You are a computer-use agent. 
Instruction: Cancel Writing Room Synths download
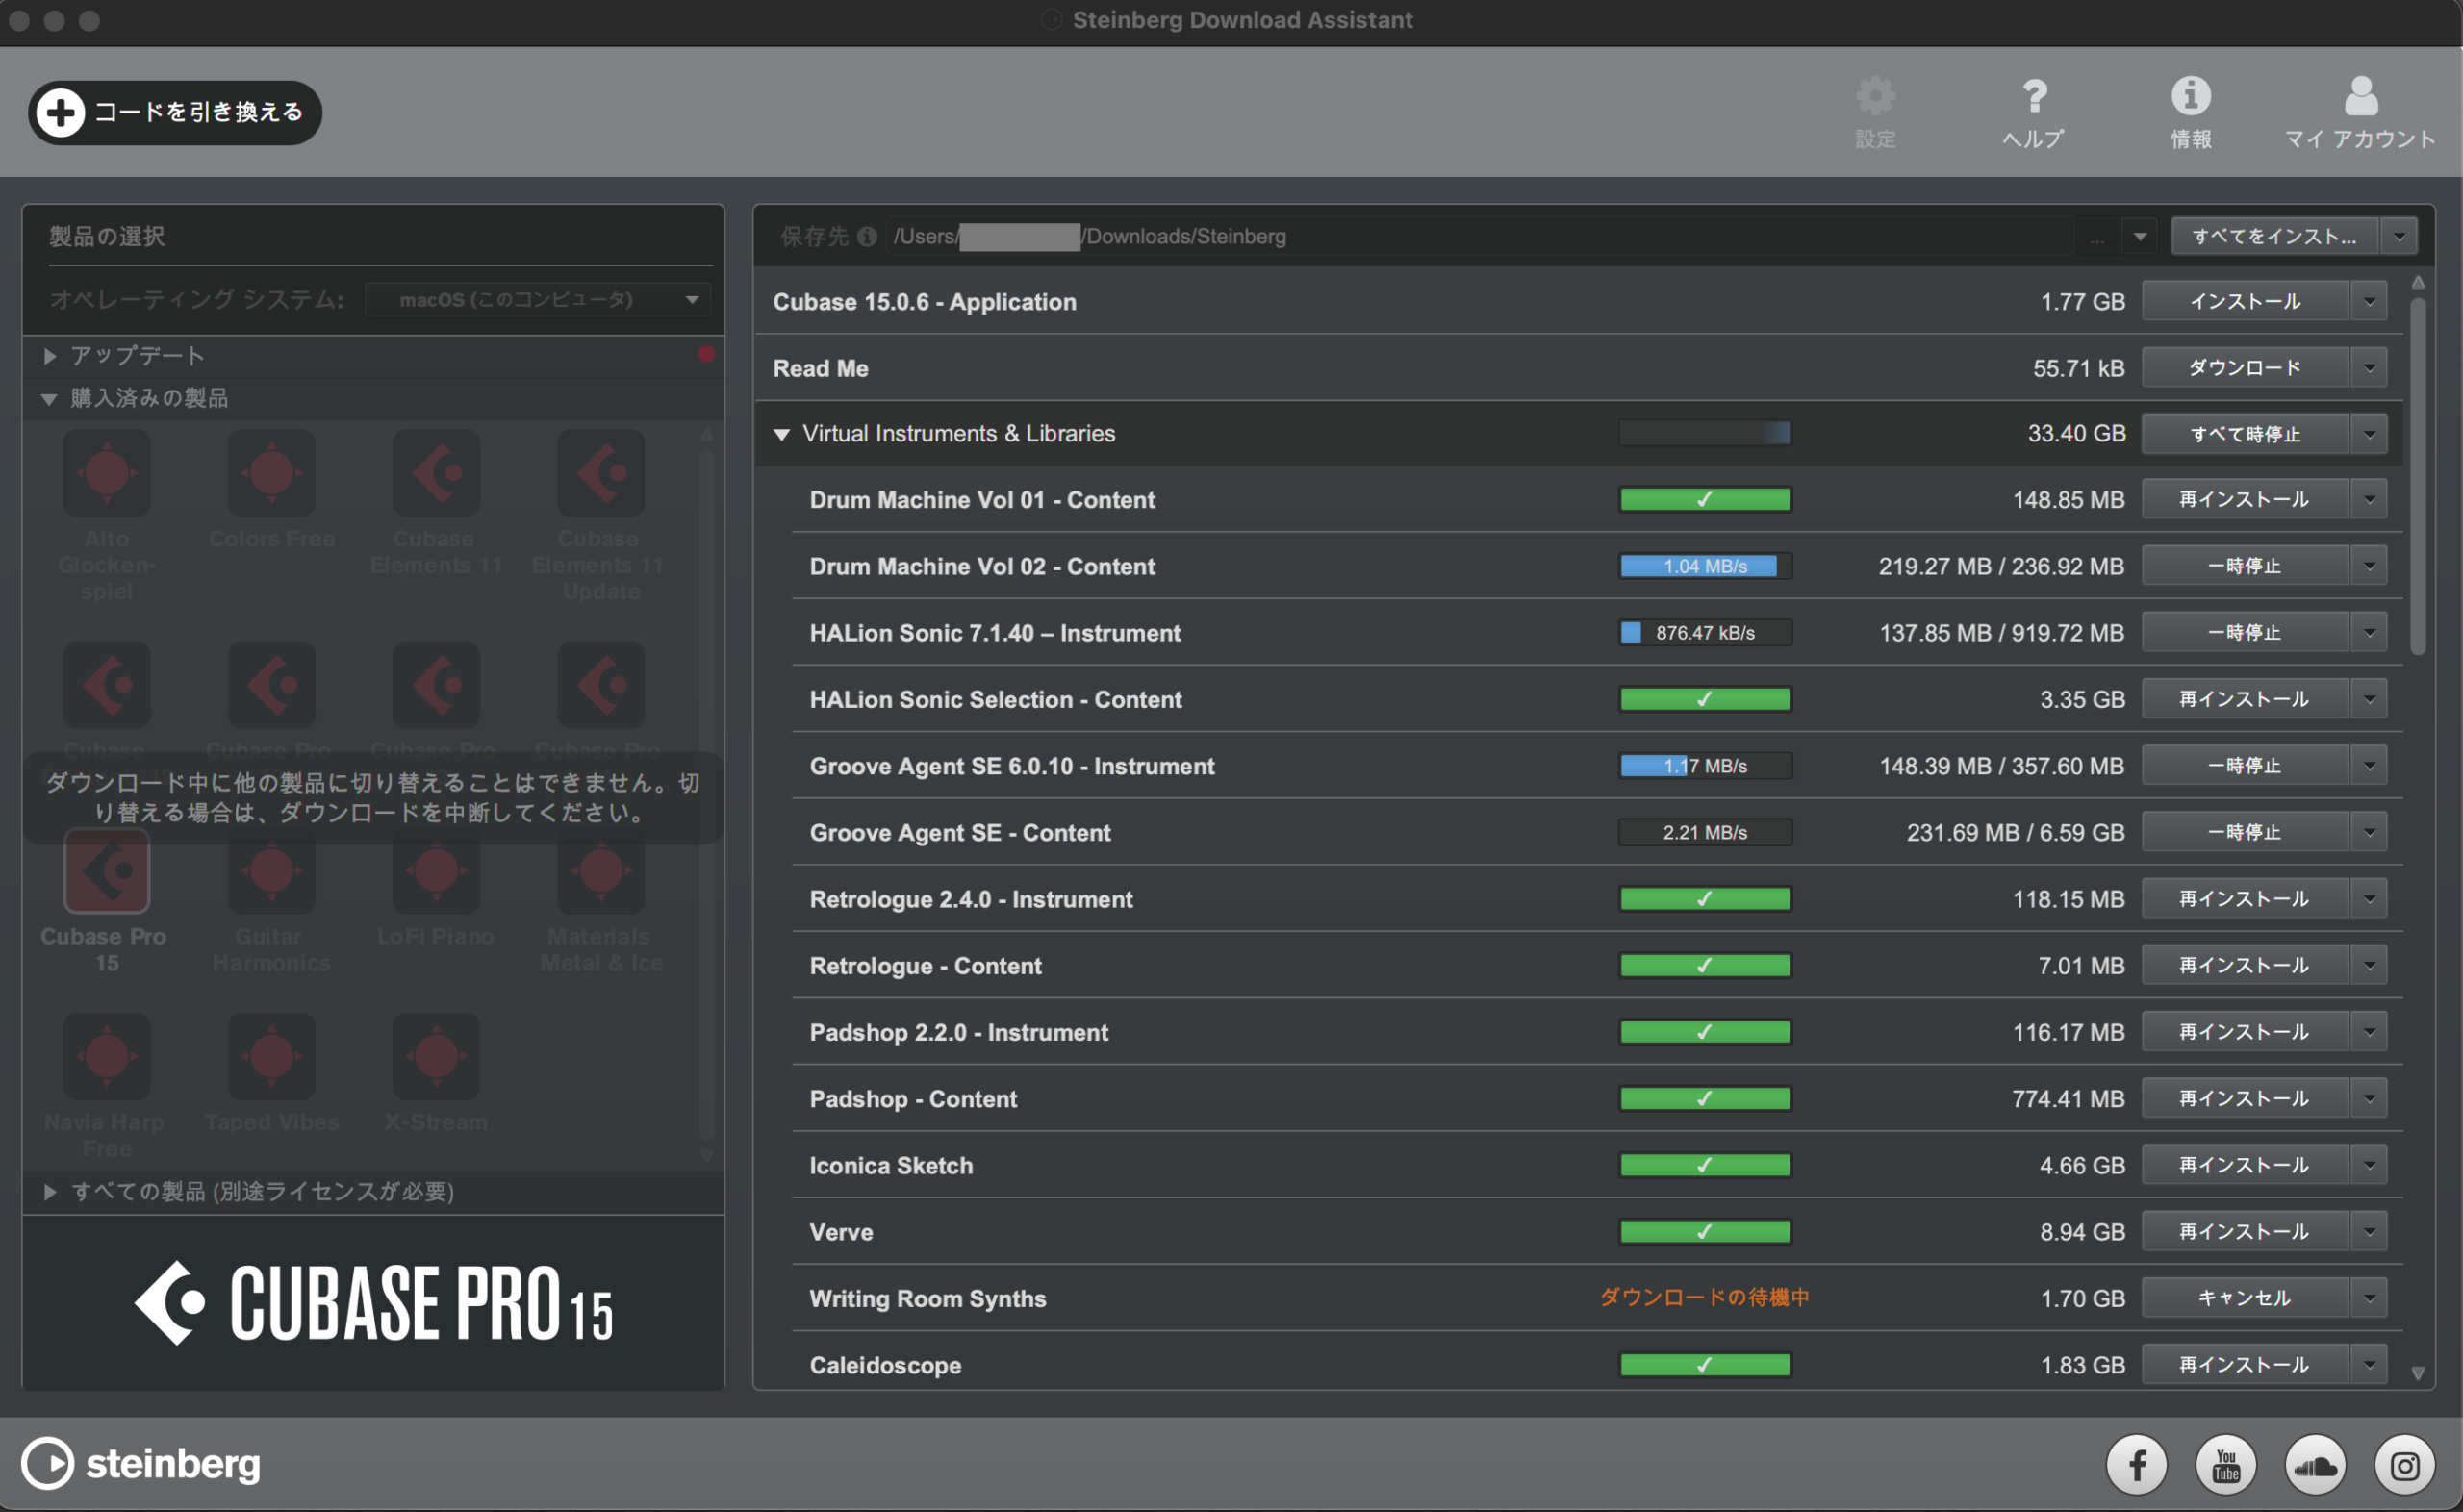pos(2244,1298)
